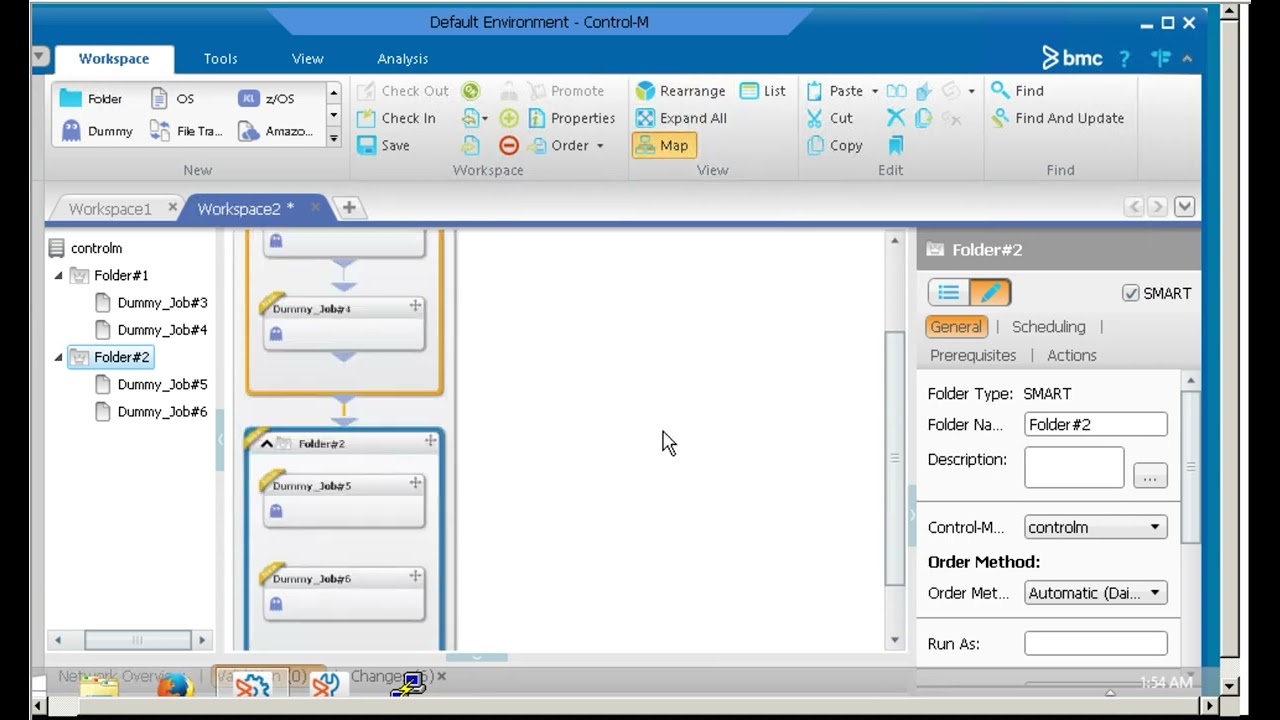The width and height of the screenshot is (1280, 720).
Task: Open the Paste dropdown arrow
Action: coord(874,91)
